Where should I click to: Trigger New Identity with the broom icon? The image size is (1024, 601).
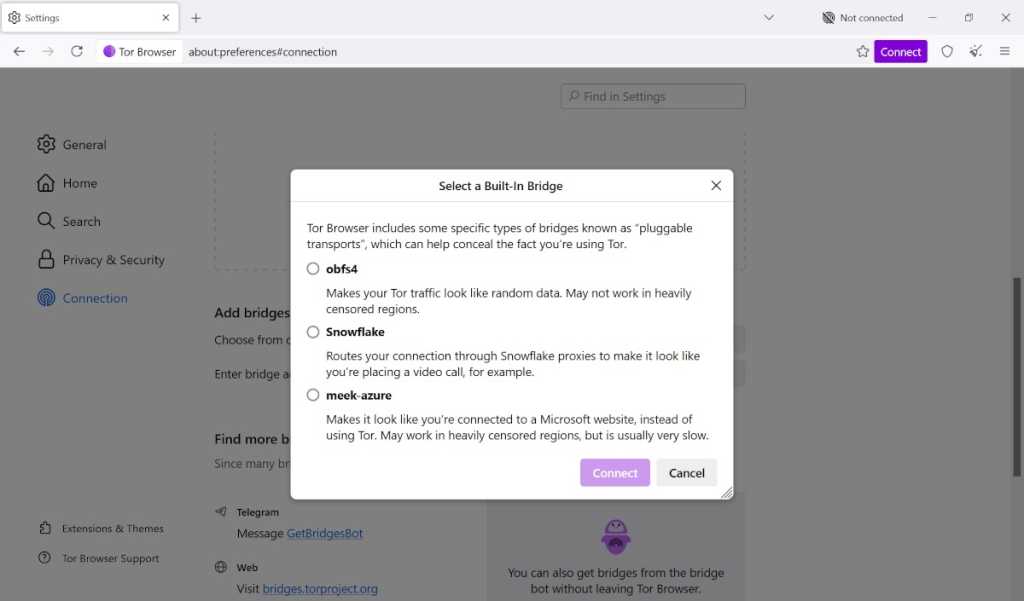point(975,51)
